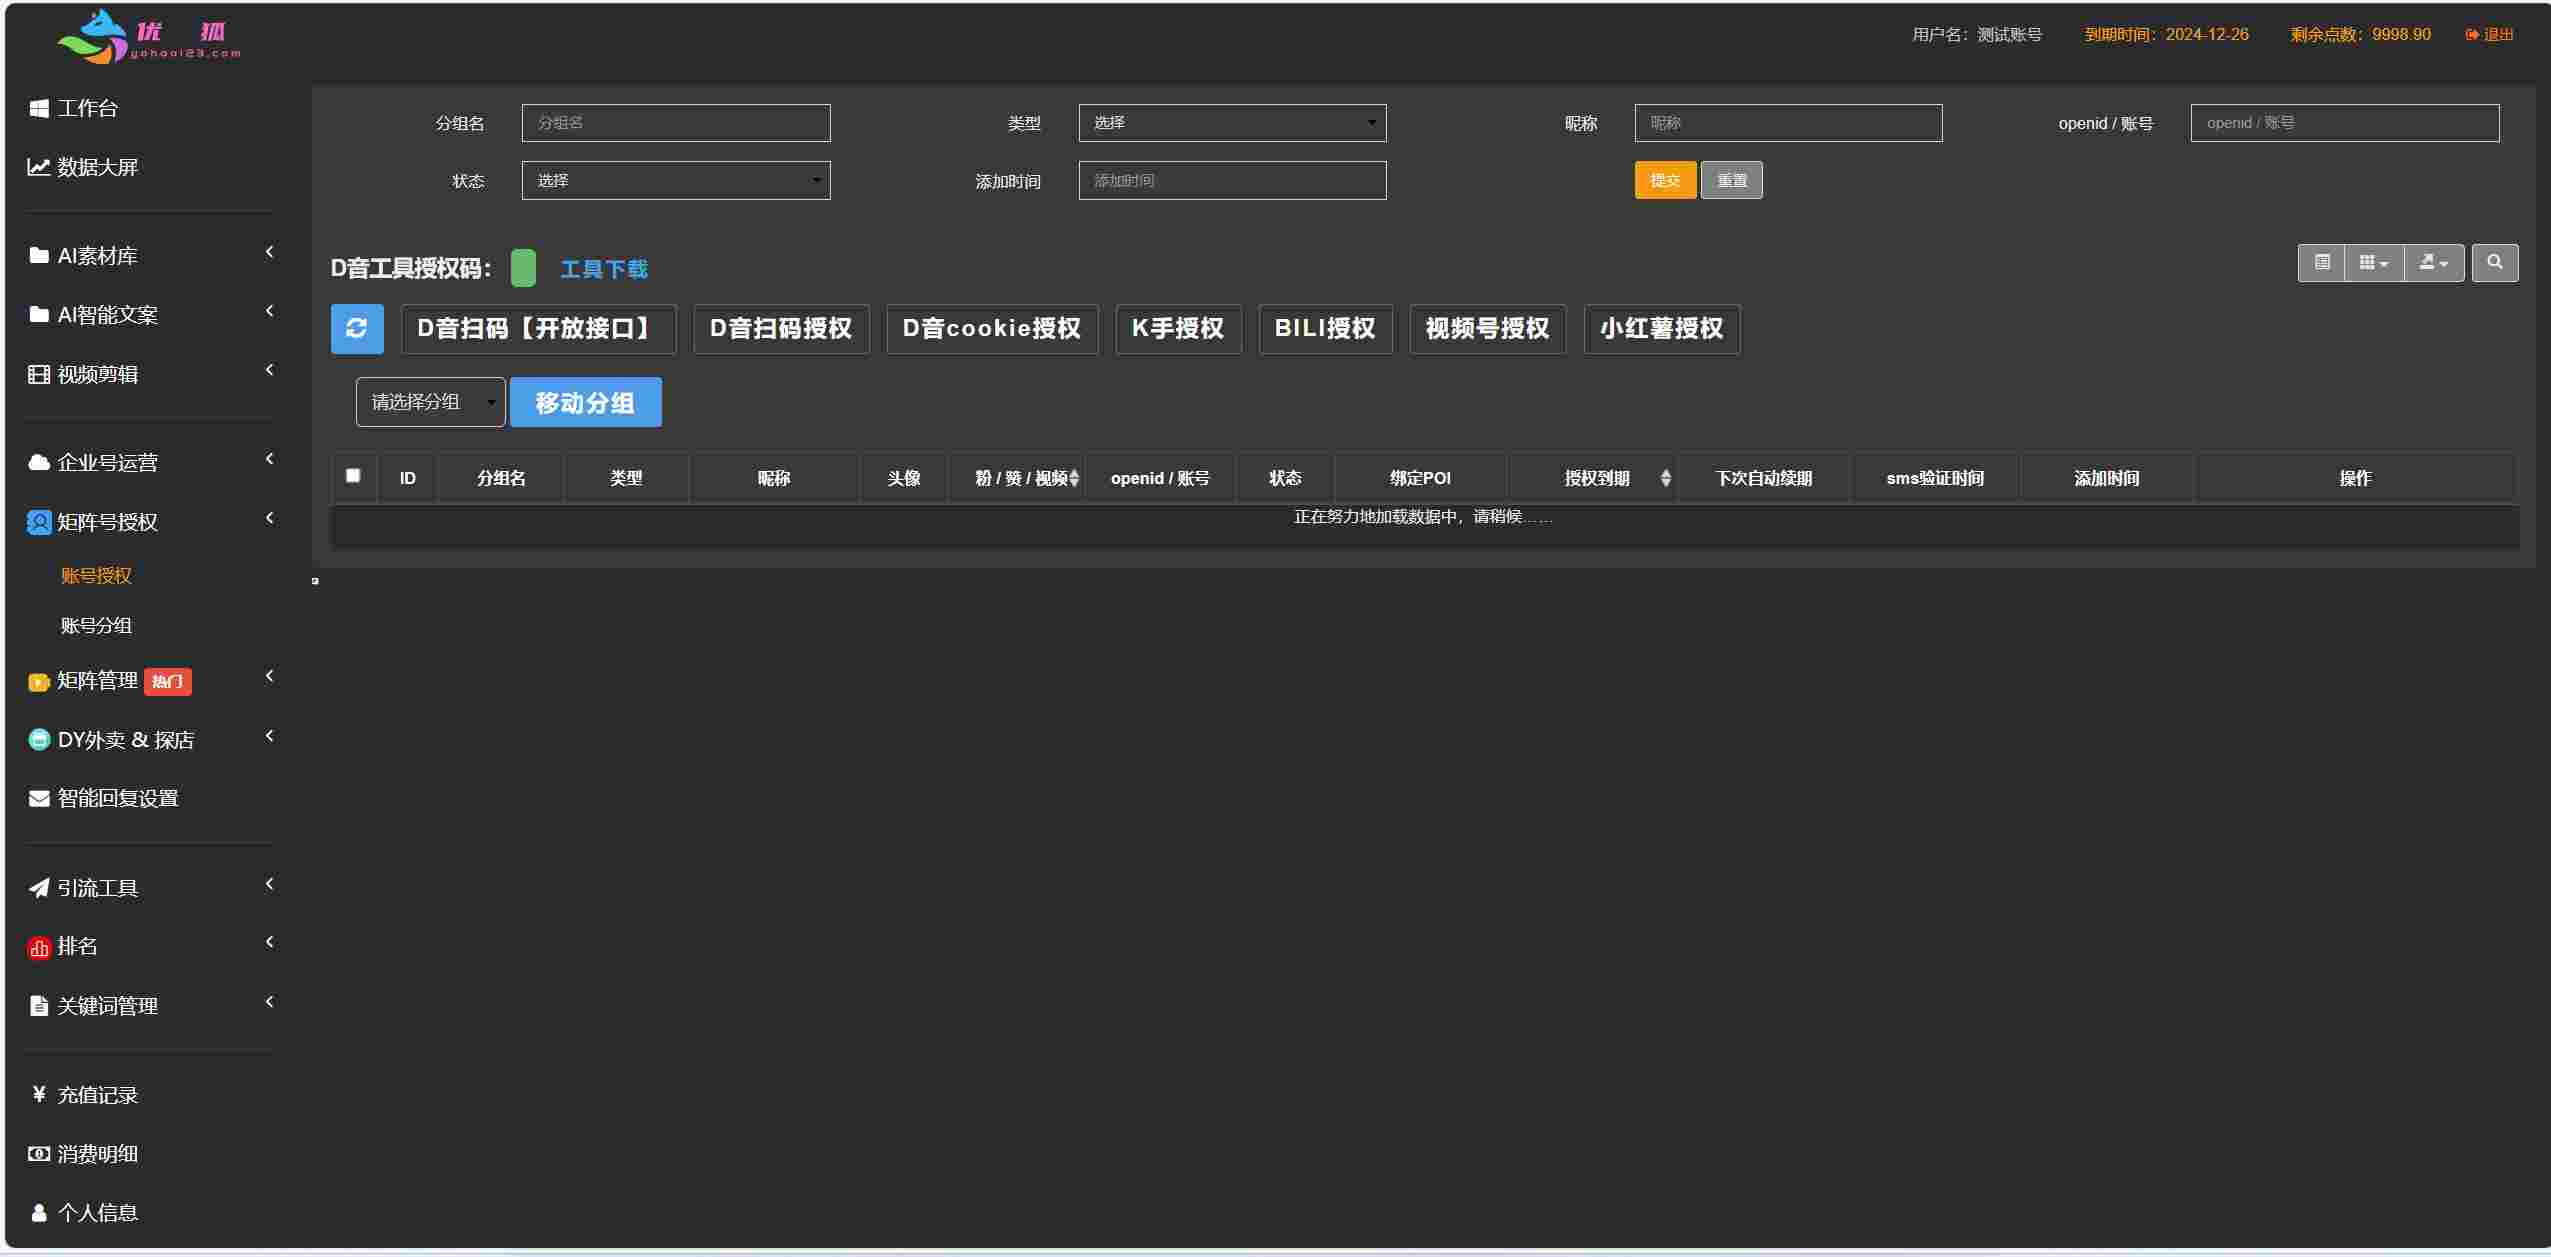This screenshot has width=2551, height=1257.
Task: Open the search icon above the table
Action: pyautogui.click(x=2496, y=262)
